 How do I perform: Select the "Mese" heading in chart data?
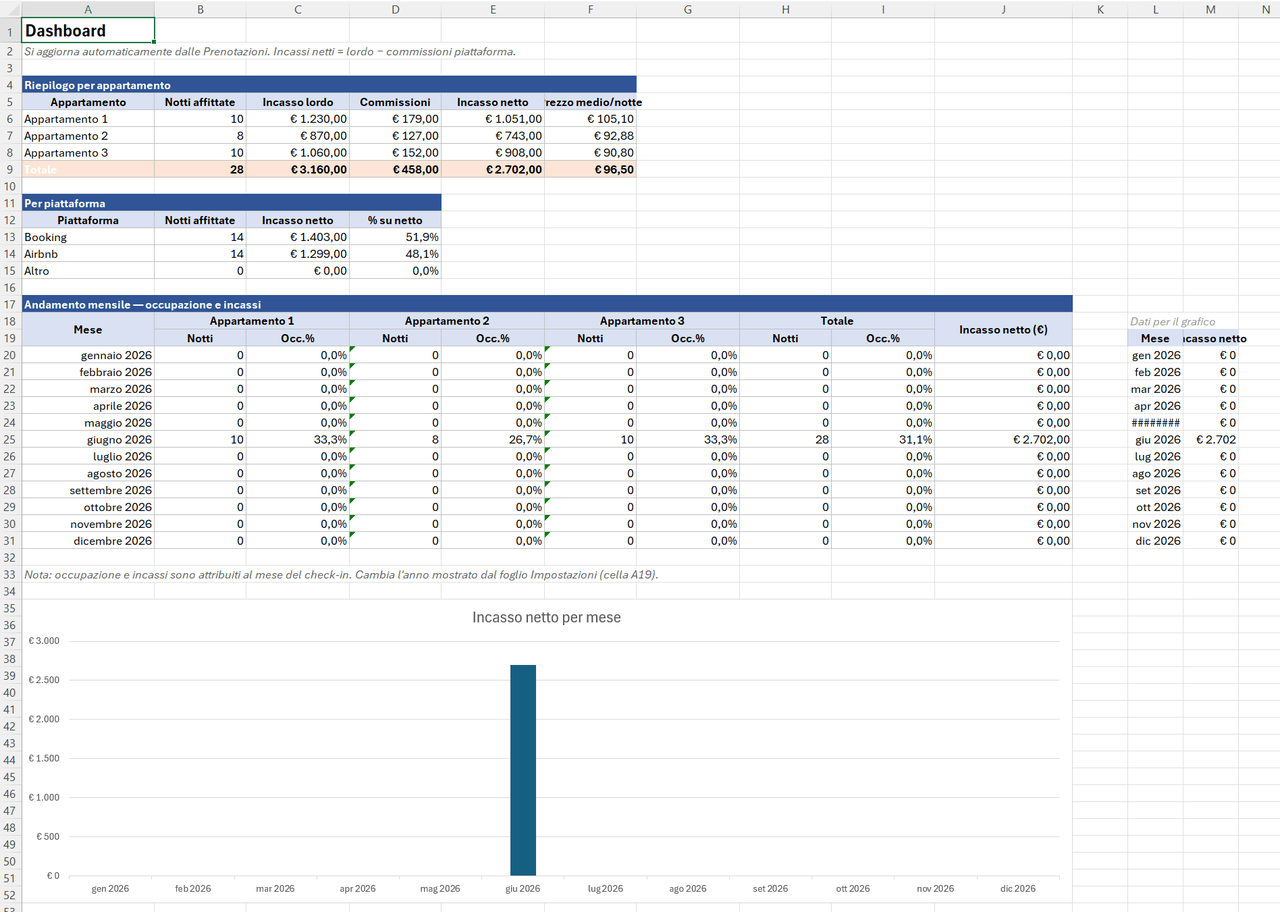1155,338
